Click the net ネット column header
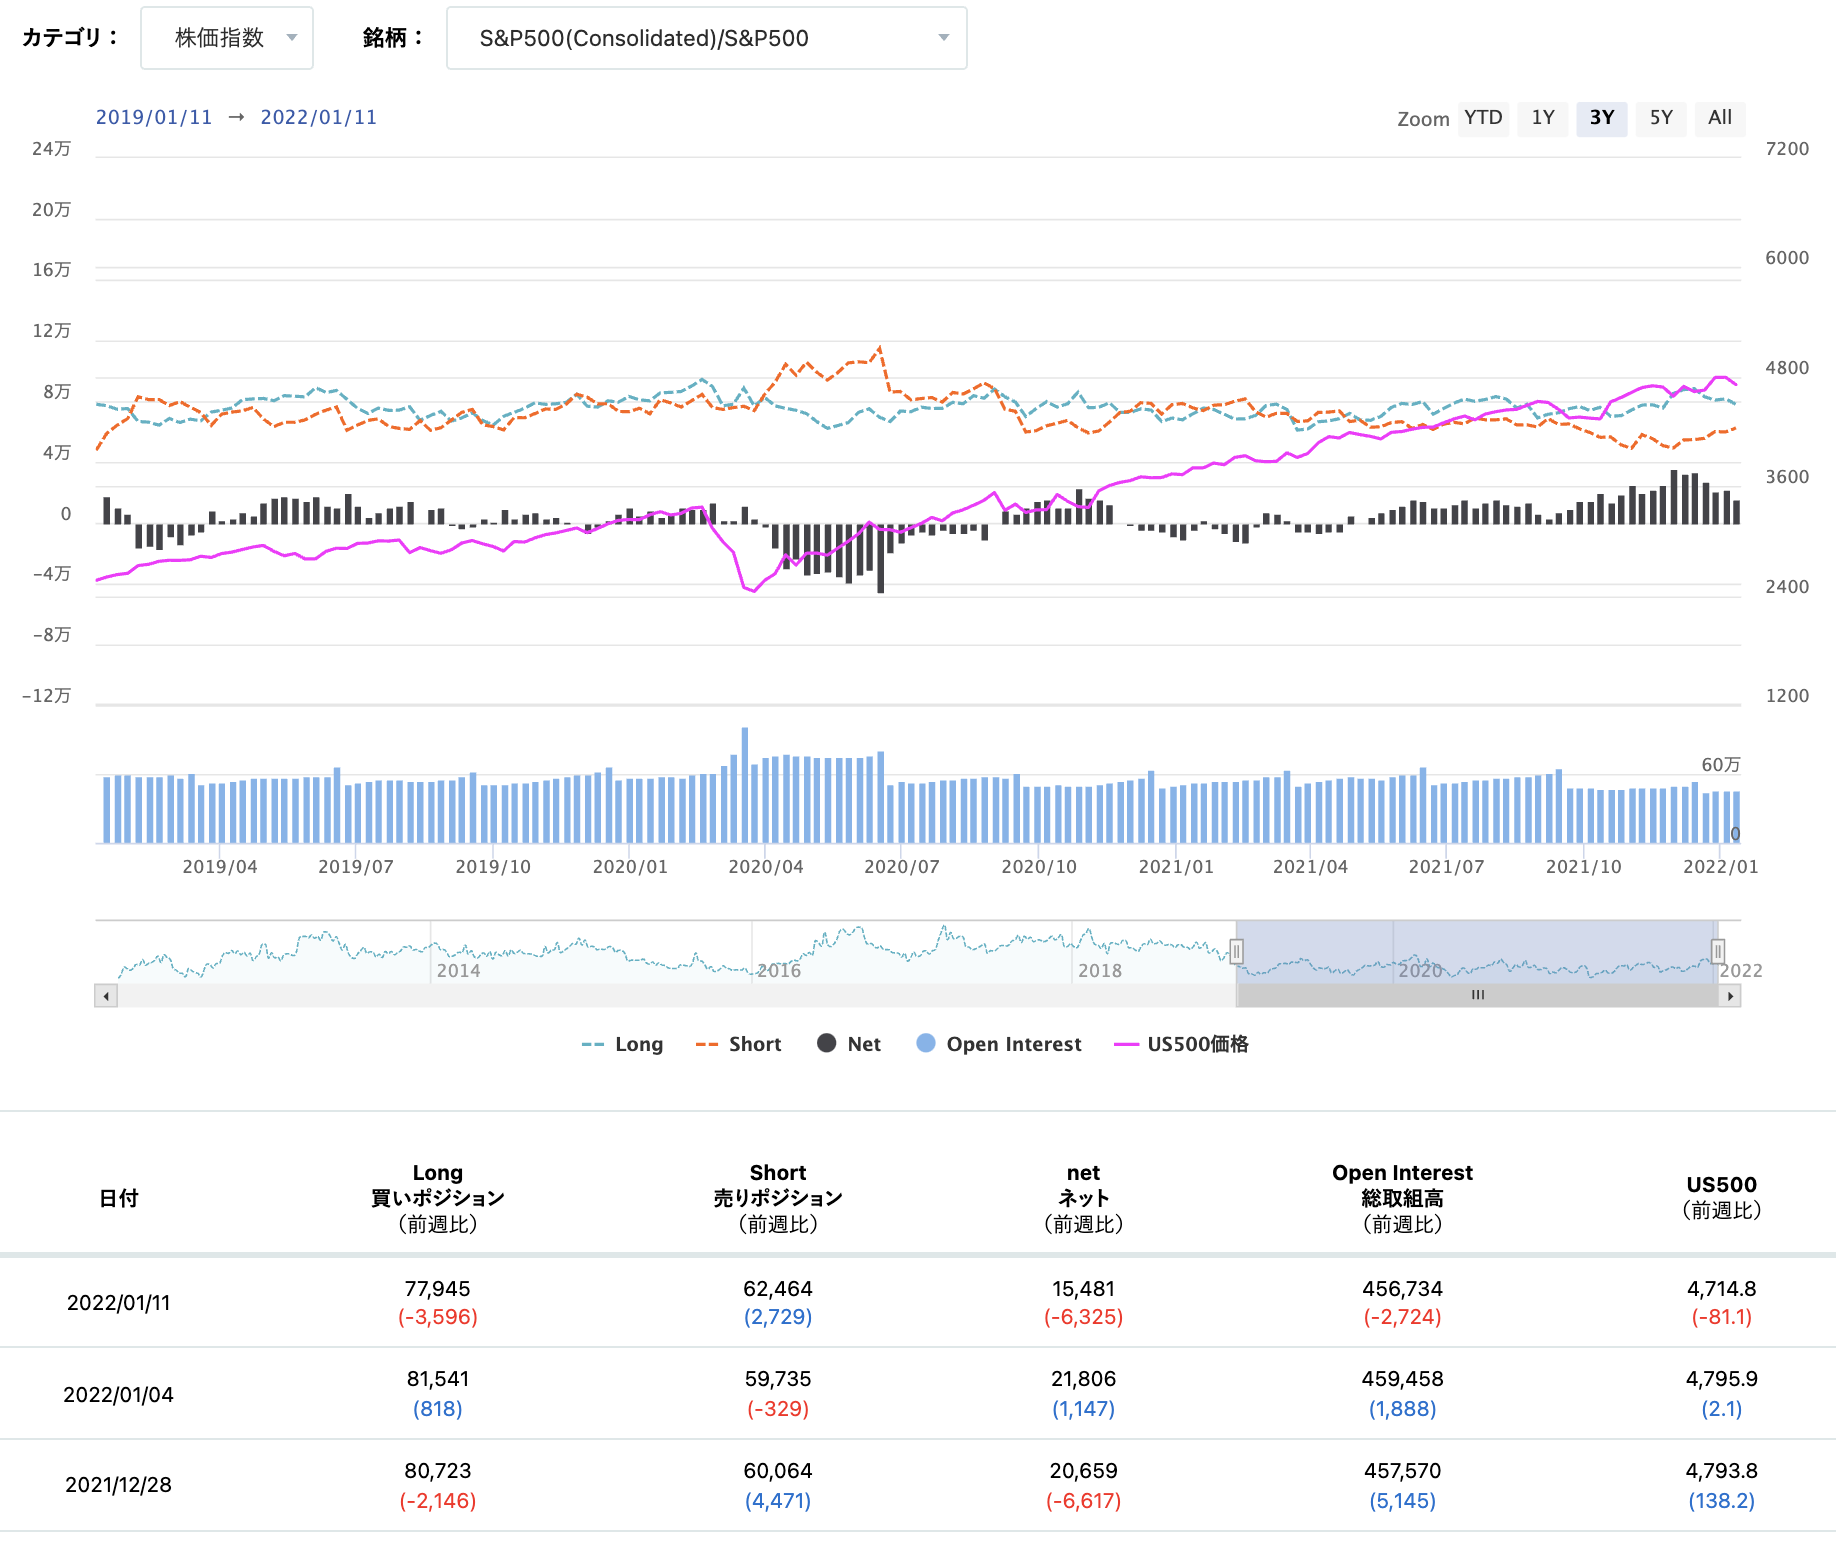This screenshot has height=1546, width=1836. (x=1083, y=1198)
